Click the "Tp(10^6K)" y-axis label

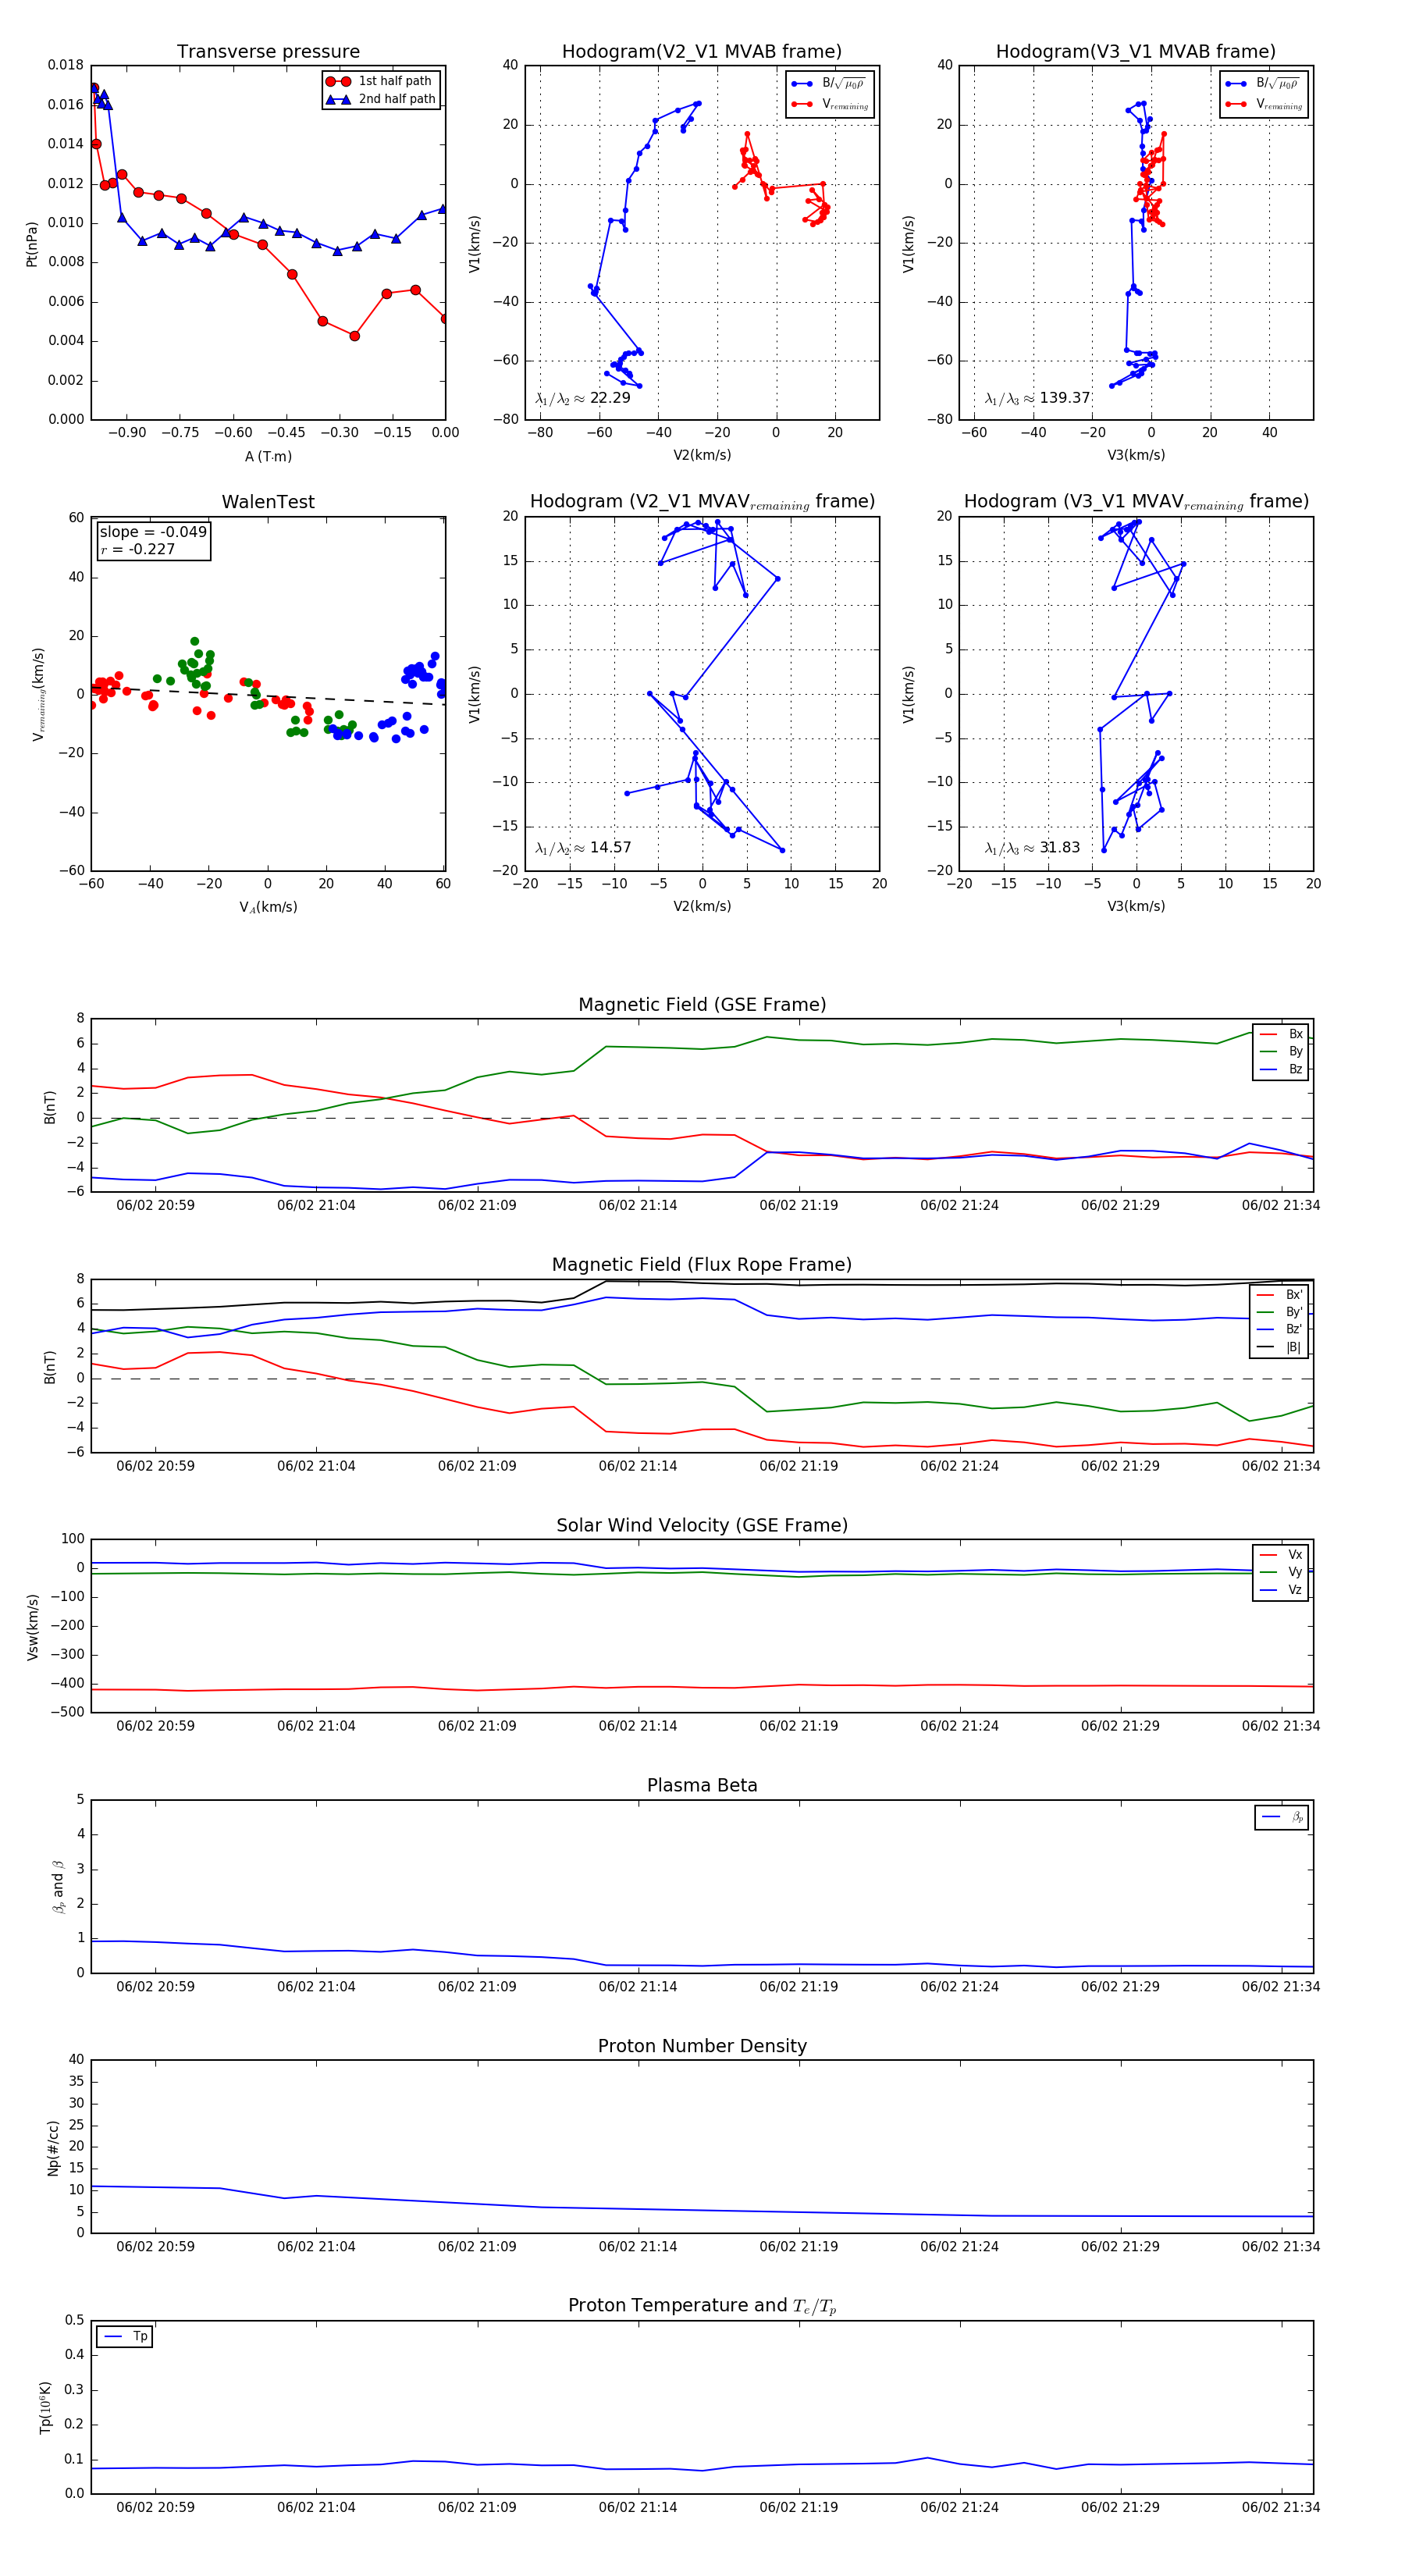click(45, 2407)
